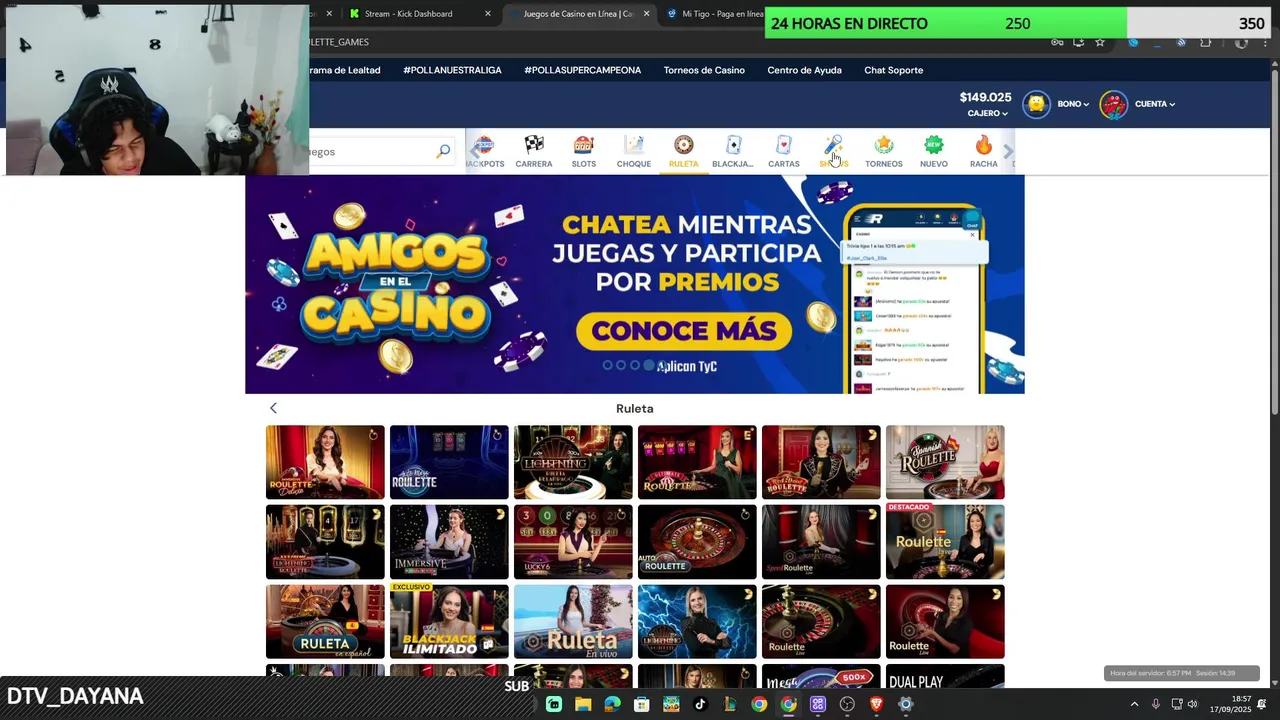Open the Carrera category with checkered flag

534,151
